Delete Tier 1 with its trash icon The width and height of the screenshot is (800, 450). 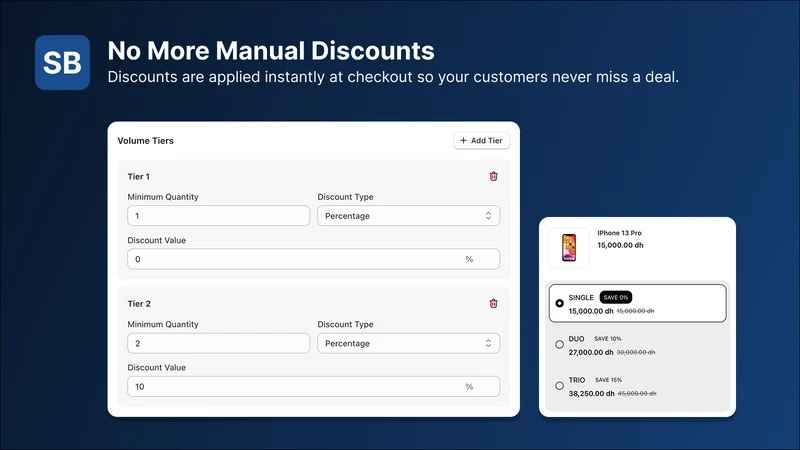[x=493, y=177]
